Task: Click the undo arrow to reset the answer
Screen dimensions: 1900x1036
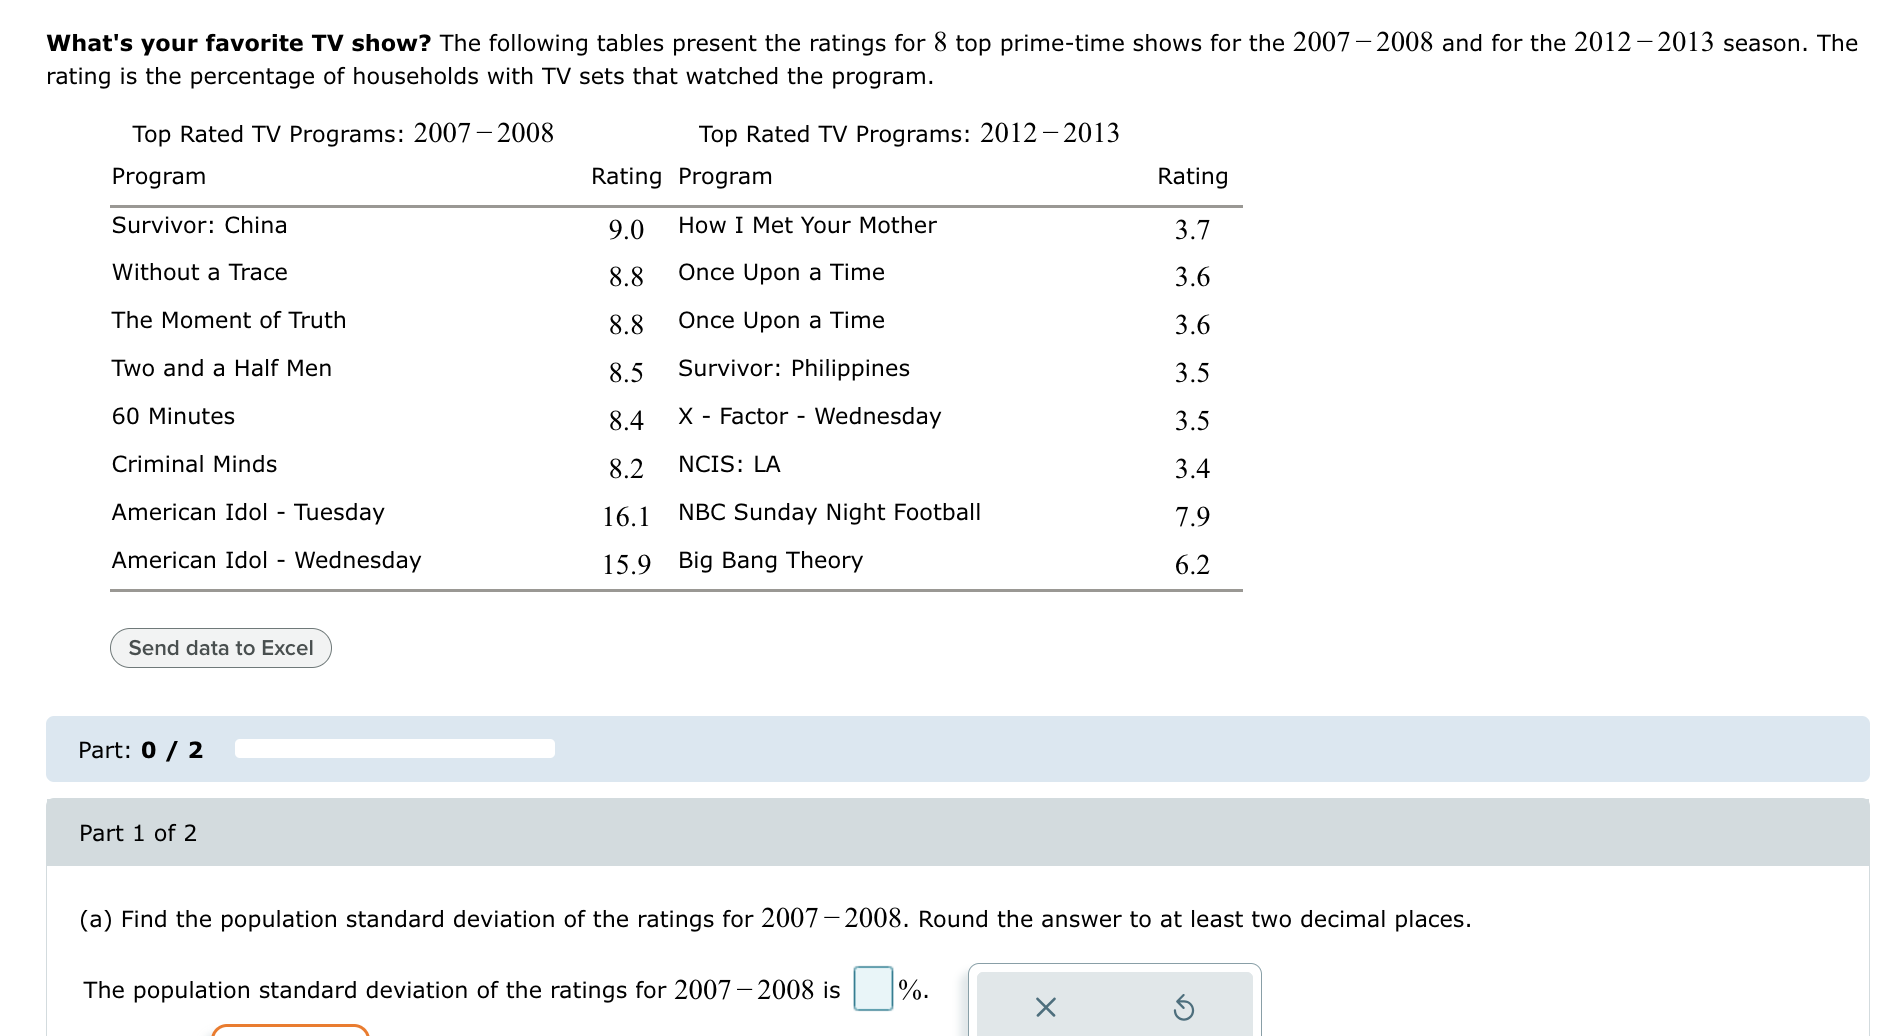Action: (1185, 1008)
